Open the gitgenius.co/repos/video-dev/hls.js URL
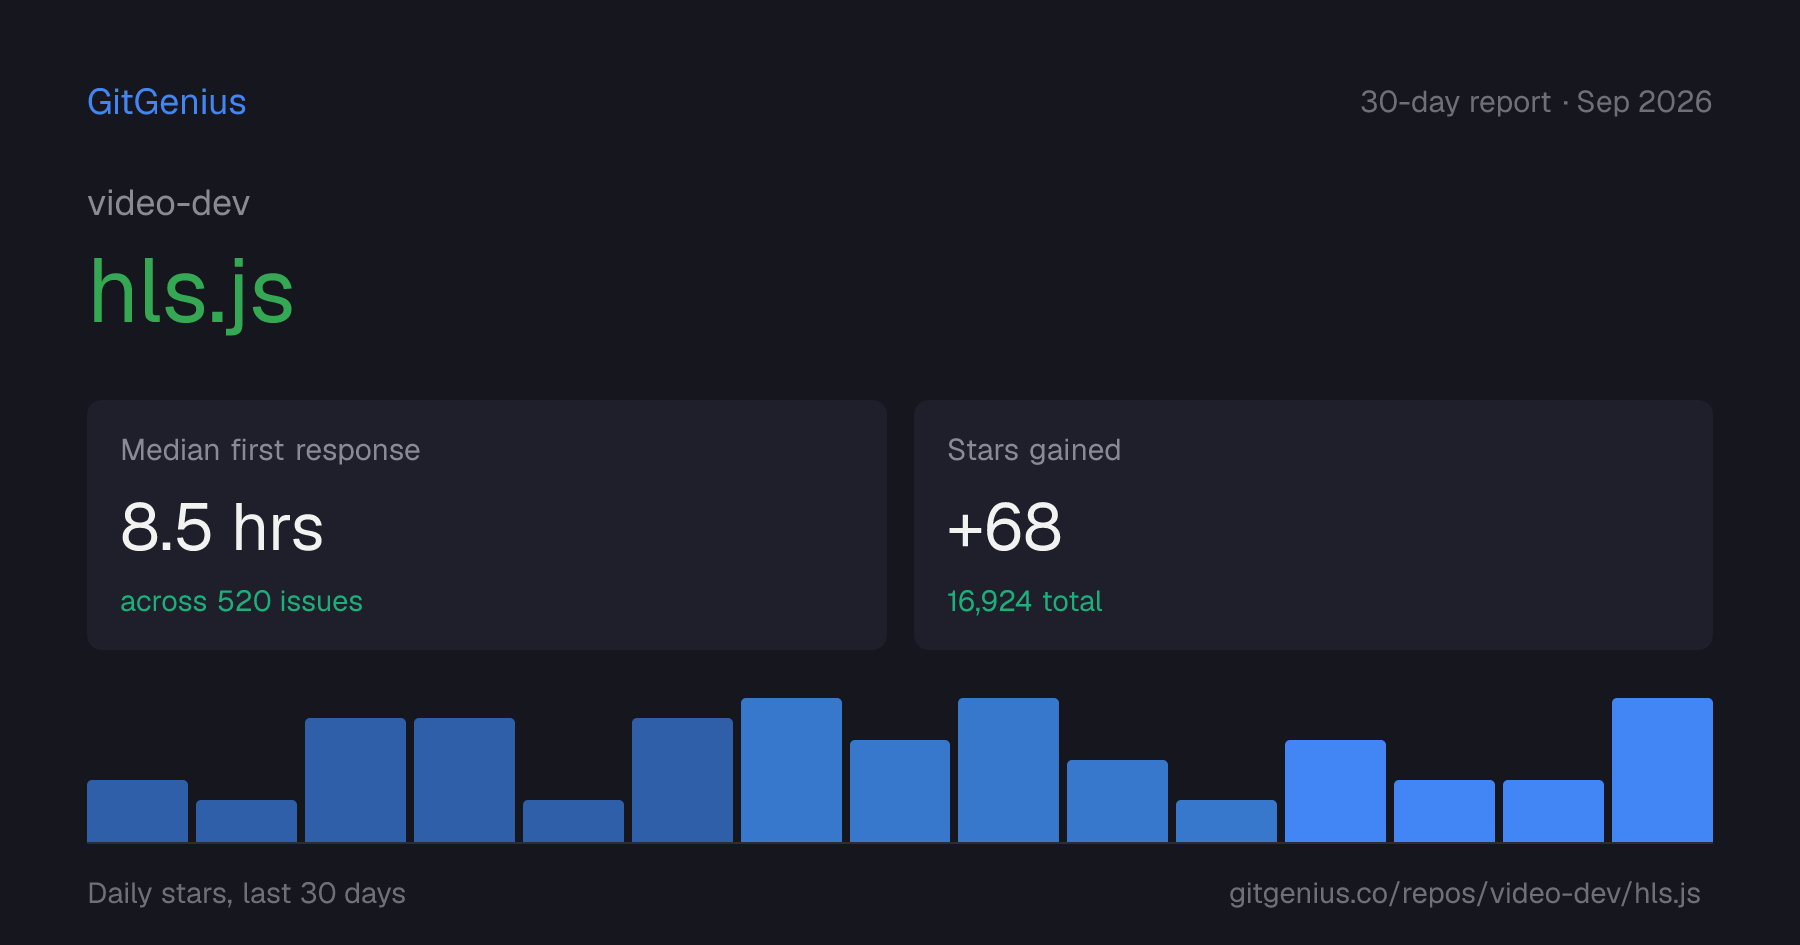Image resolution: width=1800 pixels, height=945 pixels. click(x=1464, y=893)
